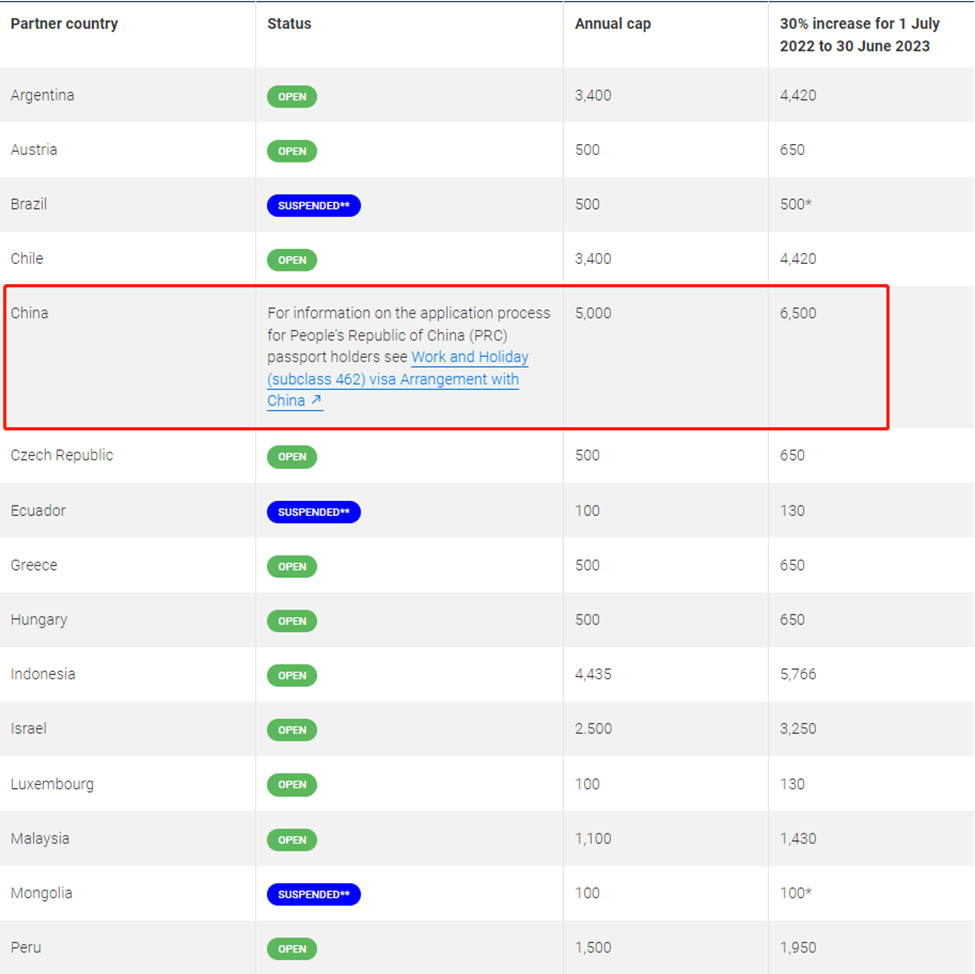
Task: Click Argentina's OPEN status badge
Action: [x=292, y=97]
